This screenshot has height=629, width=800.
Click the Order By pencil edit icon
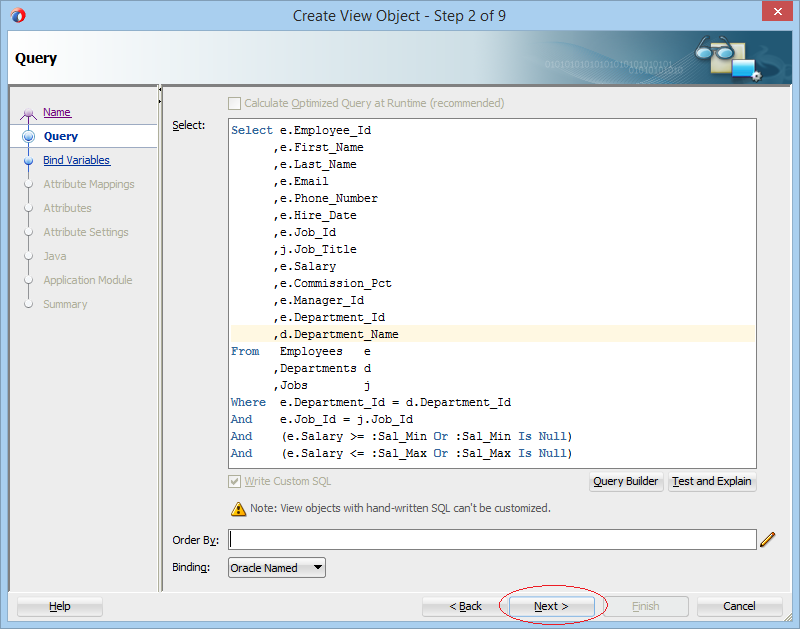[767, 539]
